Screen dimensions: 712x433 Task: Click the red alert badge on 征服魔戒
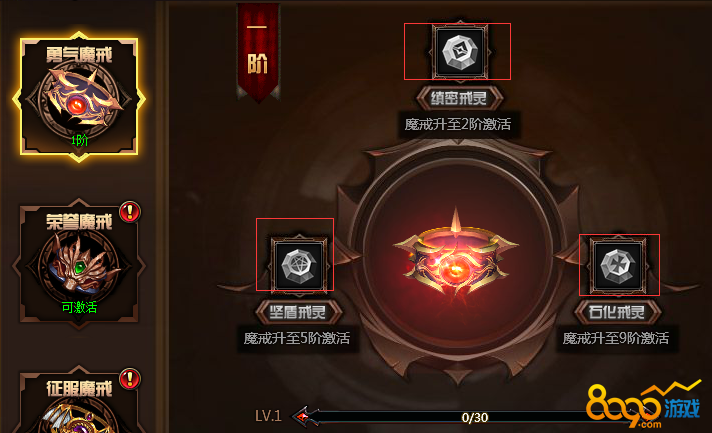coord(130,379)
